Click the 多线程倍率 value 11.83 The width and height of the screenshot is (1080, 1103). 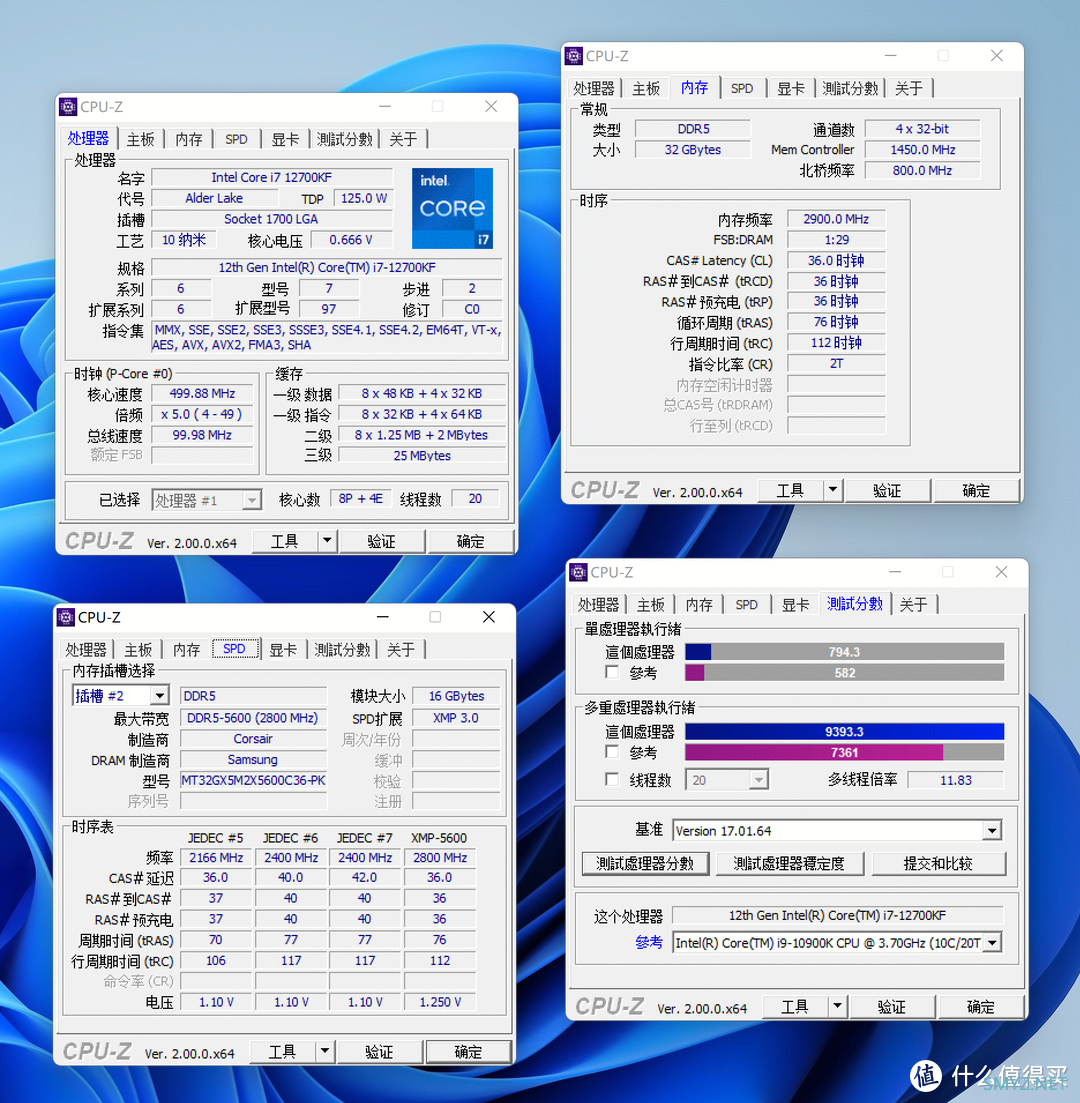[955, 779]
